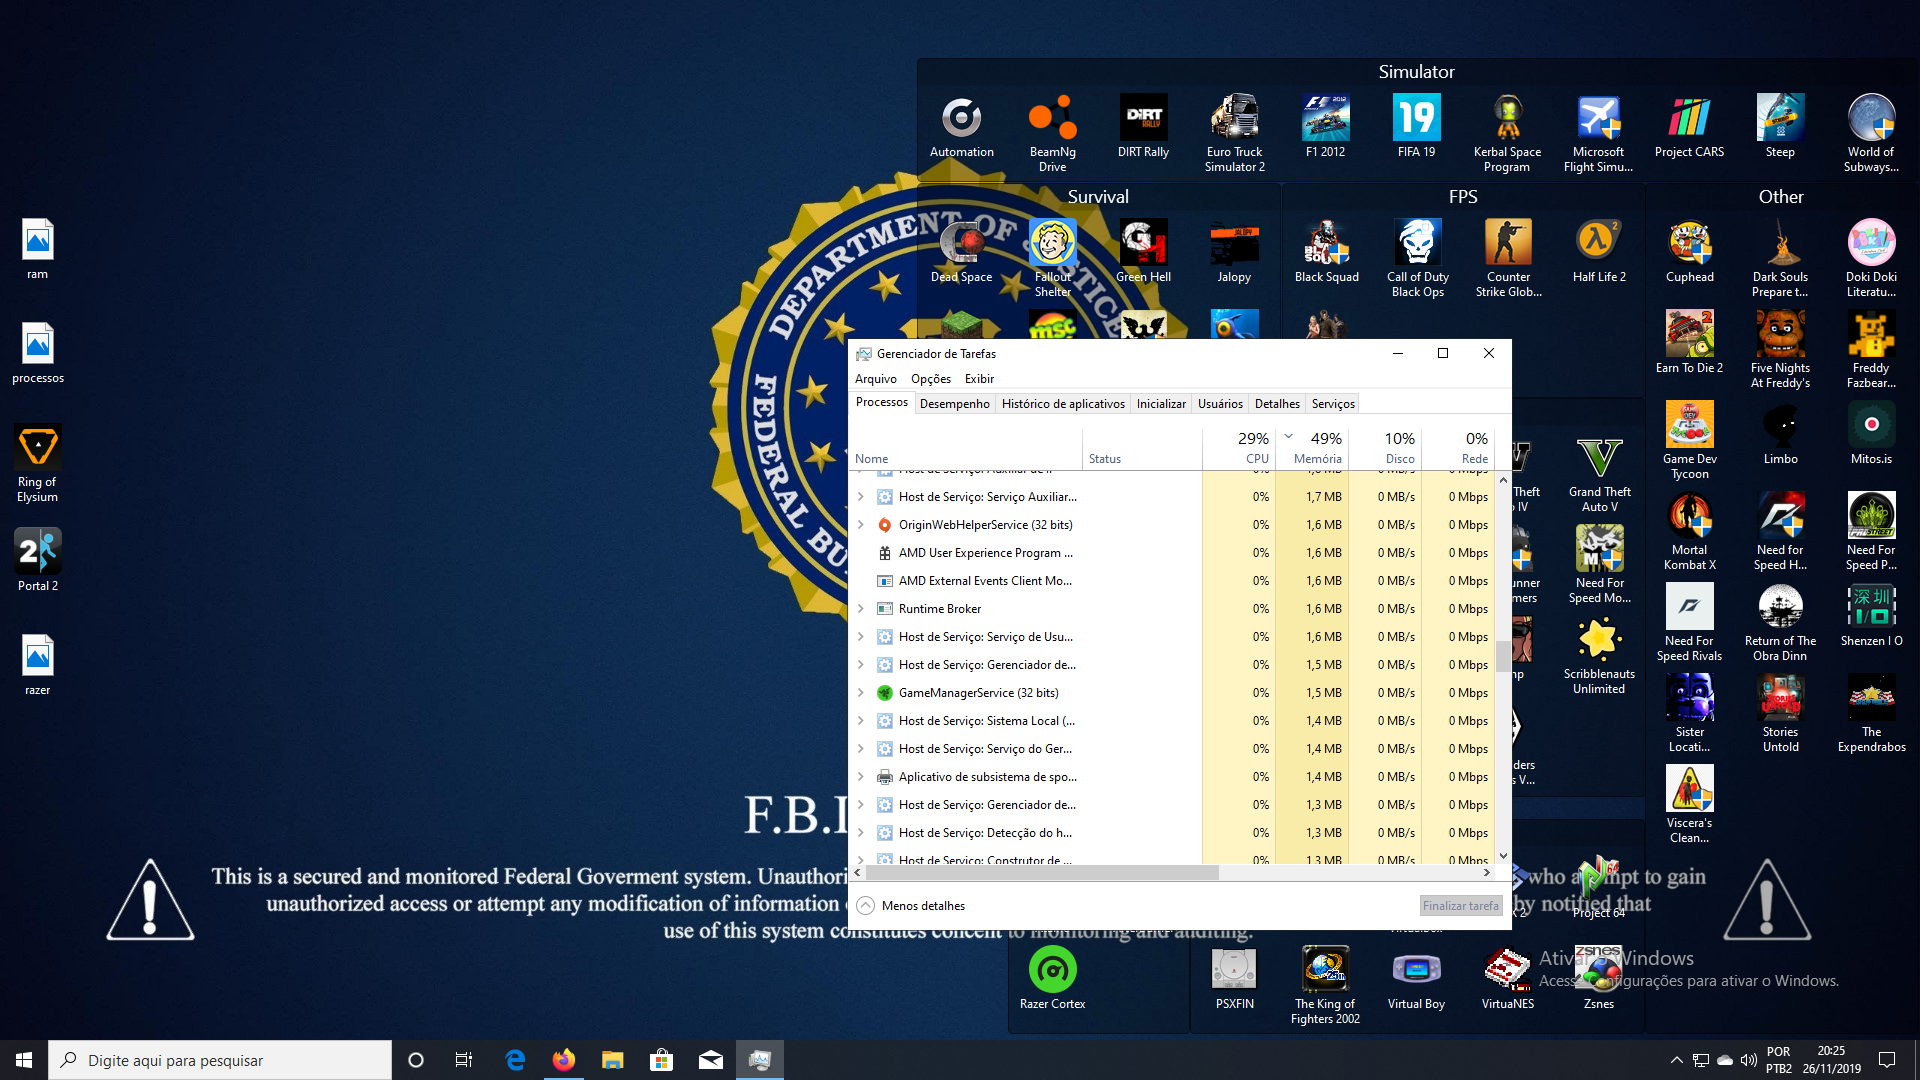Open the Windows notification center
The height and width of the screenshot is (1080, 1920).
(1887, 1060)
